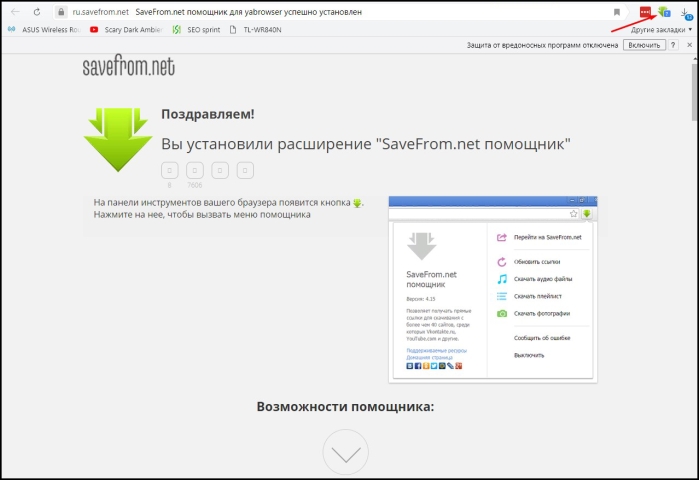Click the savefrom.net logo
The height and width of the screenshot is (480, 699).
(x=128, y=66)
